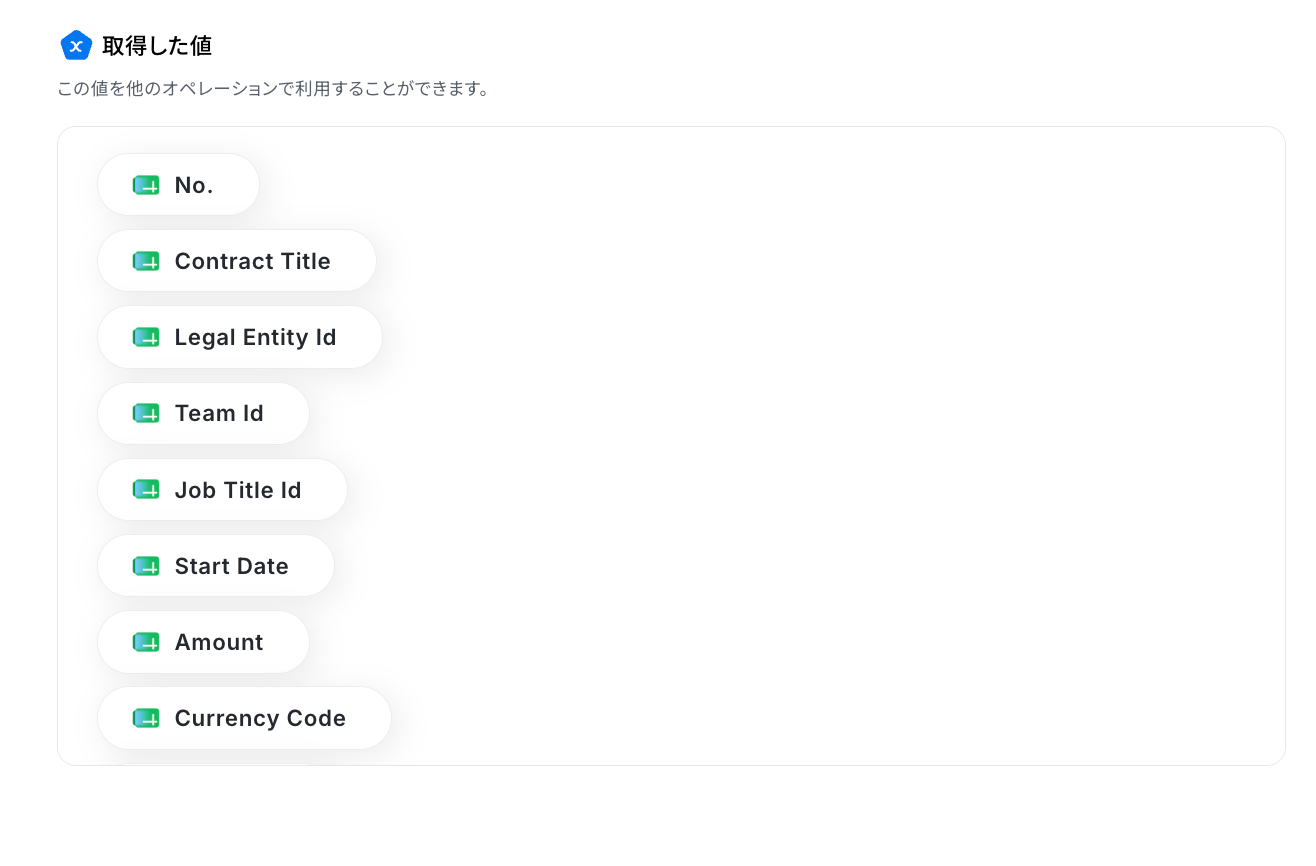Click the この値を他のオペレーション description text
This screenshot has height=866, width=1316.
tap(274, 89)
